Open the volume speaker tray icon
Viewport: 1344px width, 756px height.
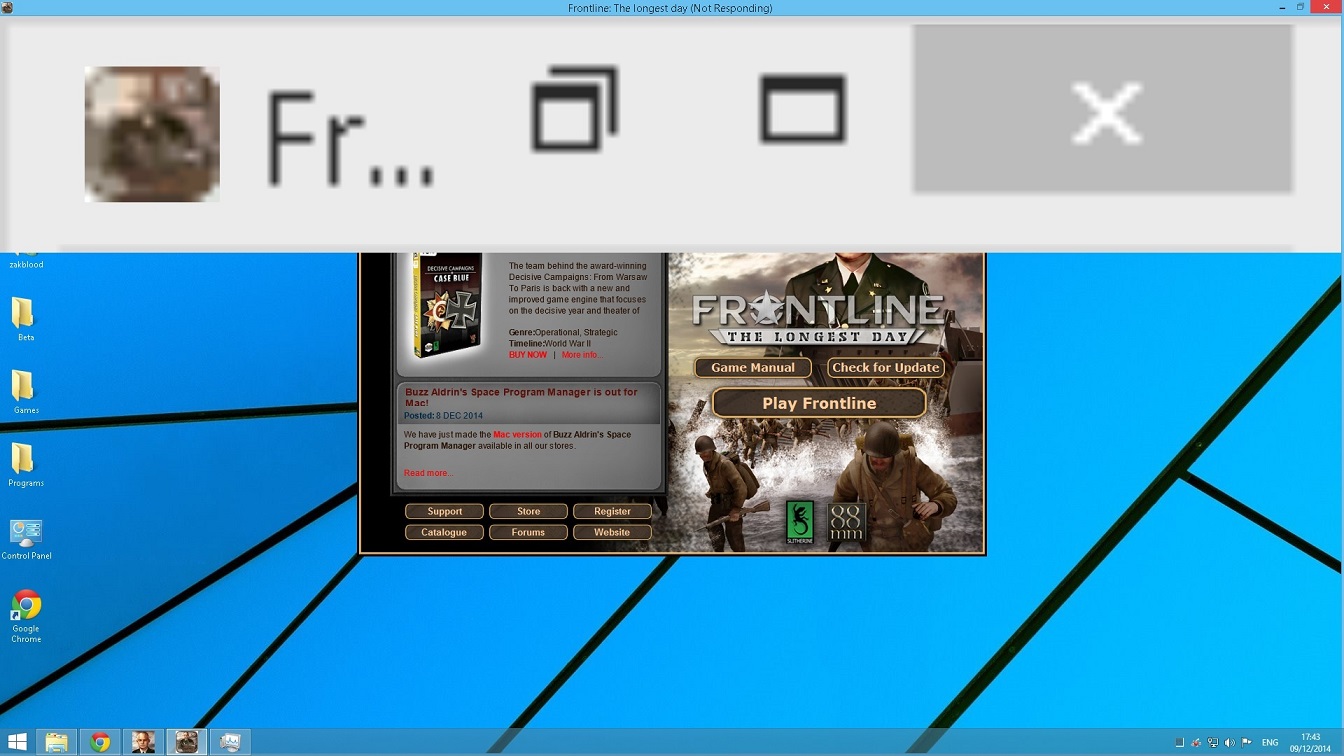point(1229,743)
